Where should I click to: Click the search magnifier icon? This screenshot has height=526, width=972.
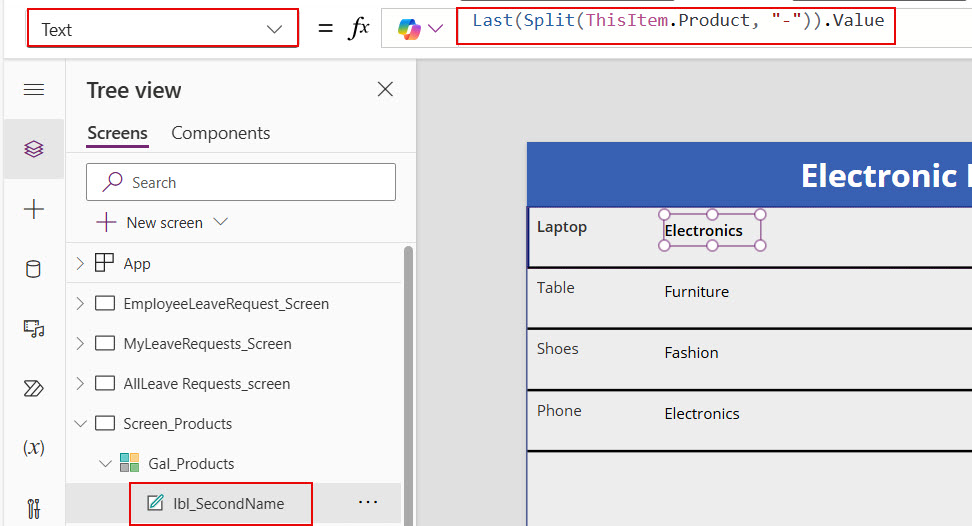(x=112, y=182)
